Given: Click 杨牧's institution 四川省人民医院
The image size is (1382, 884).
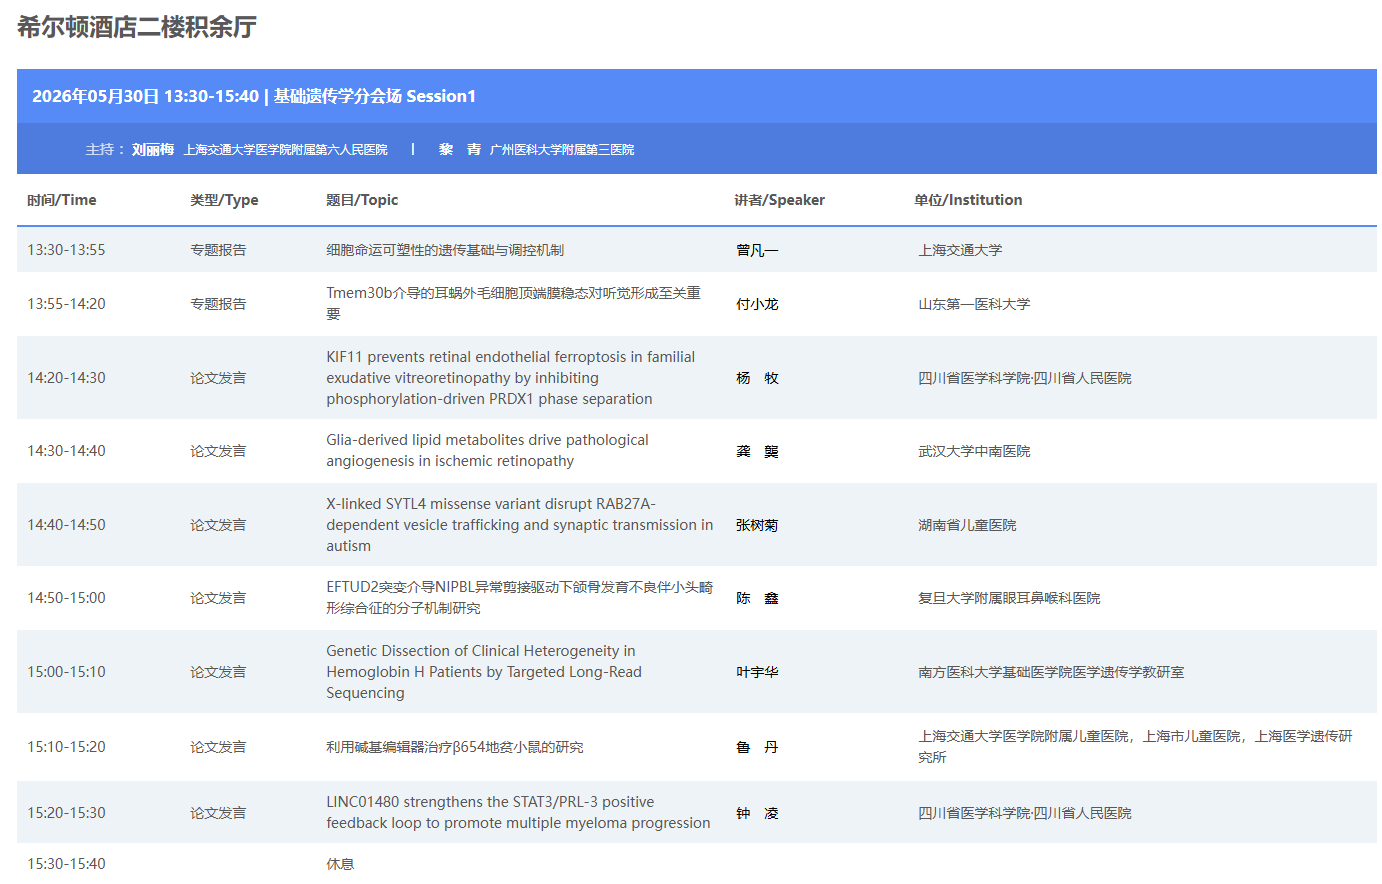Looking at the screenshot, I should 1025,378.
